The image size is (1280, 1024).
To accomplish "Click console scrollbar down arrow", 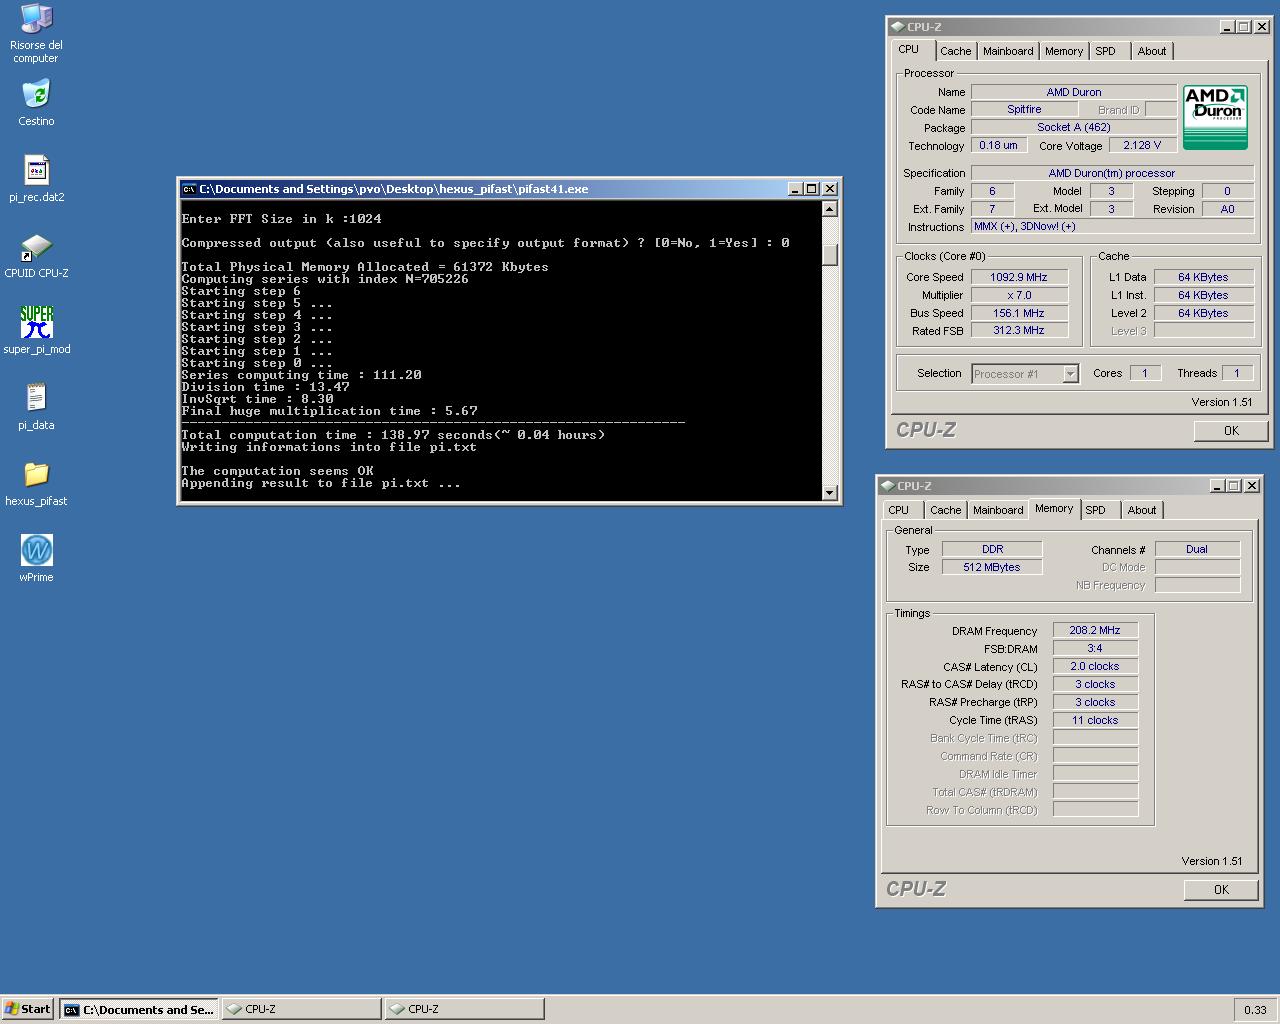I will pyautogui.click(x=829, y=492).
